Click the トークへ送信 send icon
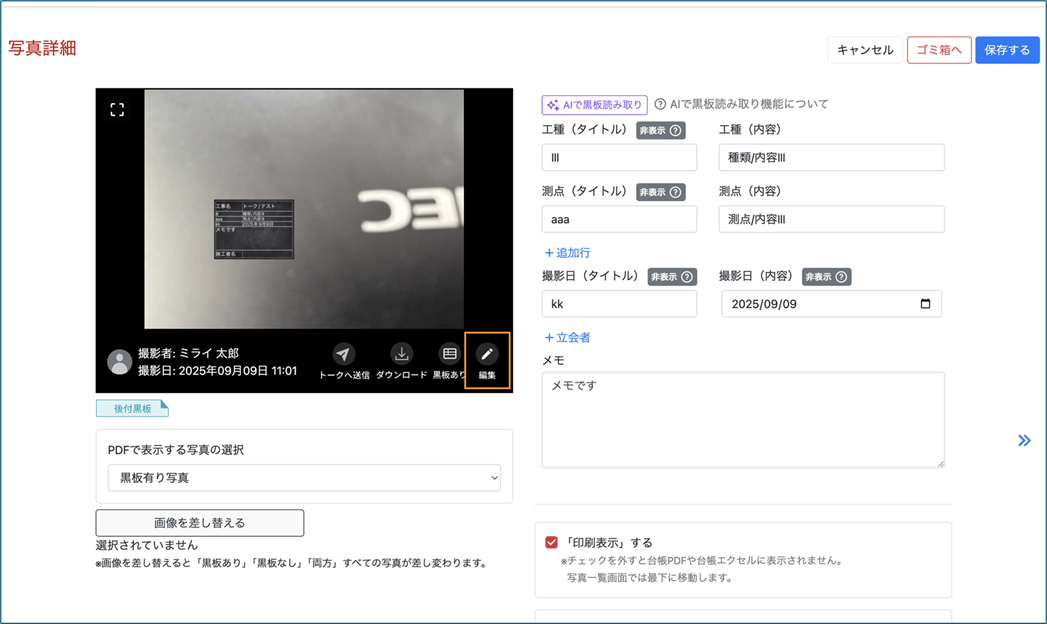The image size is (1047, 624). click(344, 355)
